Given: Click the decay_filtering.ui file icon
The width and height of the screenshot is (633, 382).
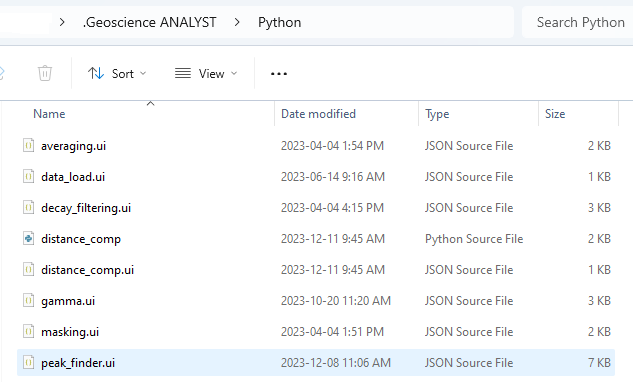Looking at the screenshot, I should pos(28,208).
